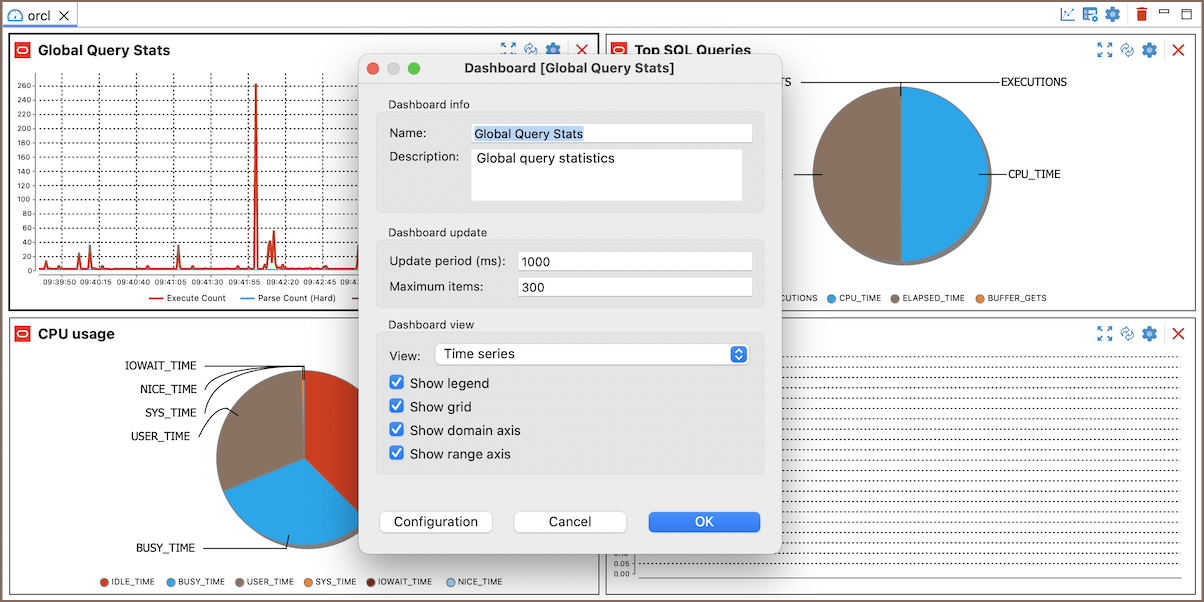The height and width of the screenshot is (602, 1204).
Task: Maximize the Top SQL Queries panel
Action: tap(1104, 50)
